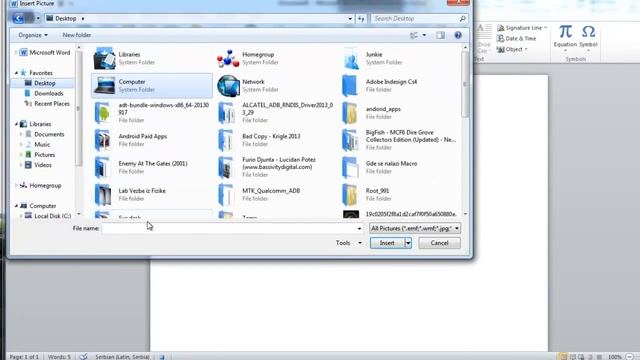
Task: Open the Libraries system folder icon
Action: coord(104,58)
